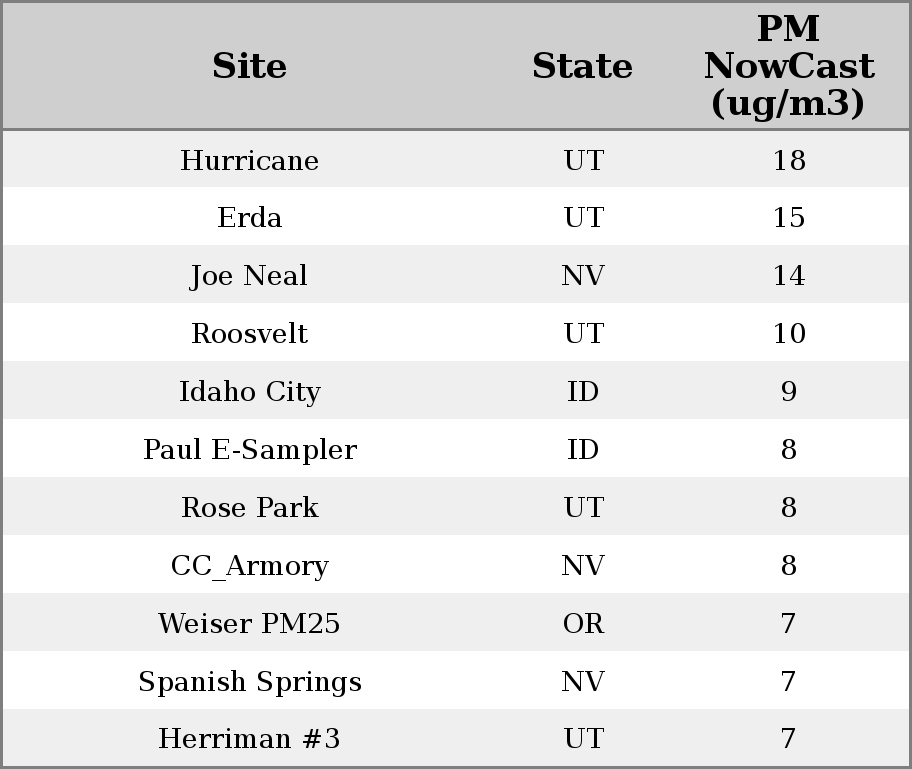Image resolution: width=912 pixels, height=769 pixels.
Task: Select the Rose Park site cell
Action: (x=249, y=508)
